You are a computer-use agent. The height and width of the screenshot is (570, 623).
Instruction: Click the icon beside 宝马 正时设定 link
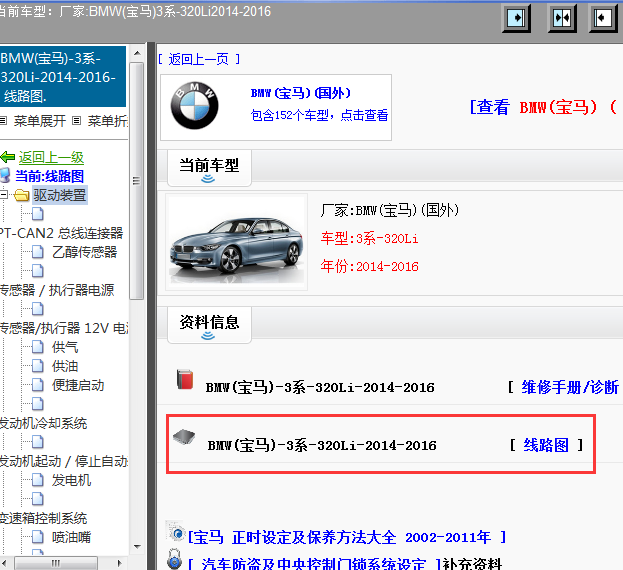click(x=175, y=531)
